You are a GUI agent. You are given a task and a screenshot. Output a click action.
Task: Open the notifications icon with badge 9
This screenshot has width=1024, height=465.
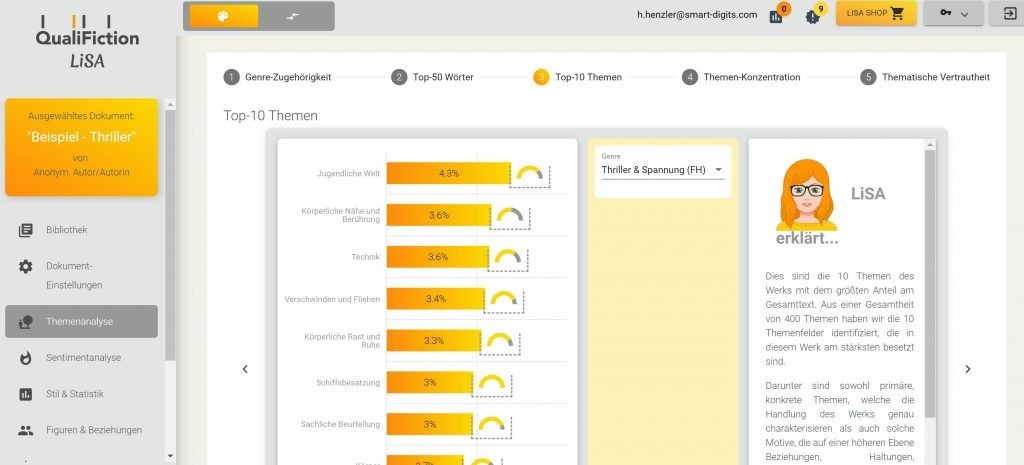point(813,16)
